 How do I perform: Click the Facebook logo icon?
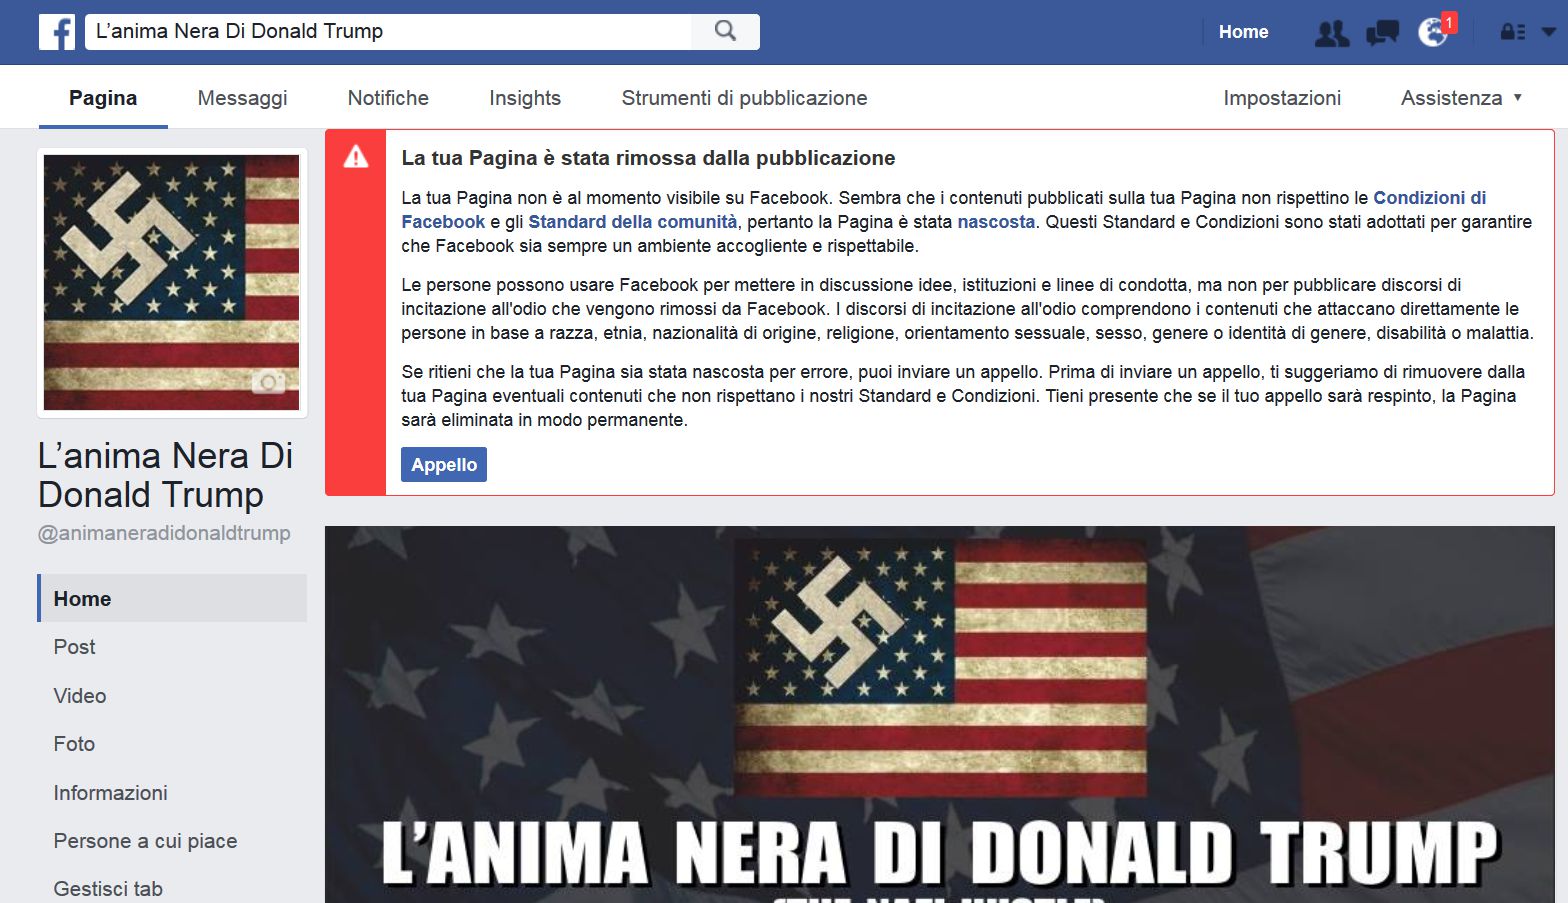[57, 32]
